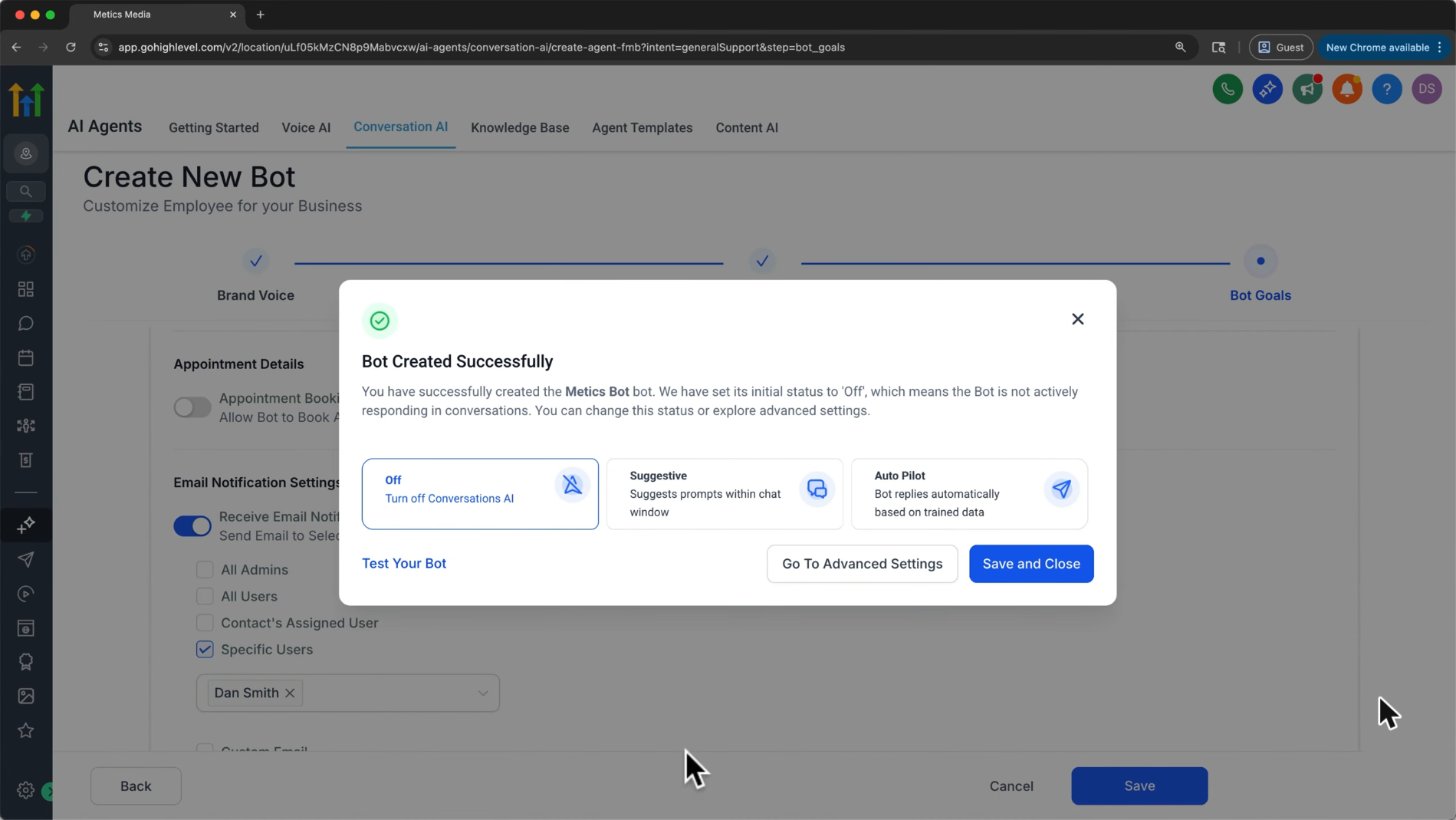The width and height of the screenshot is (1456, 820).
Task: Toggle Receive Email Notifications switch
Action: tap(192, 525)
